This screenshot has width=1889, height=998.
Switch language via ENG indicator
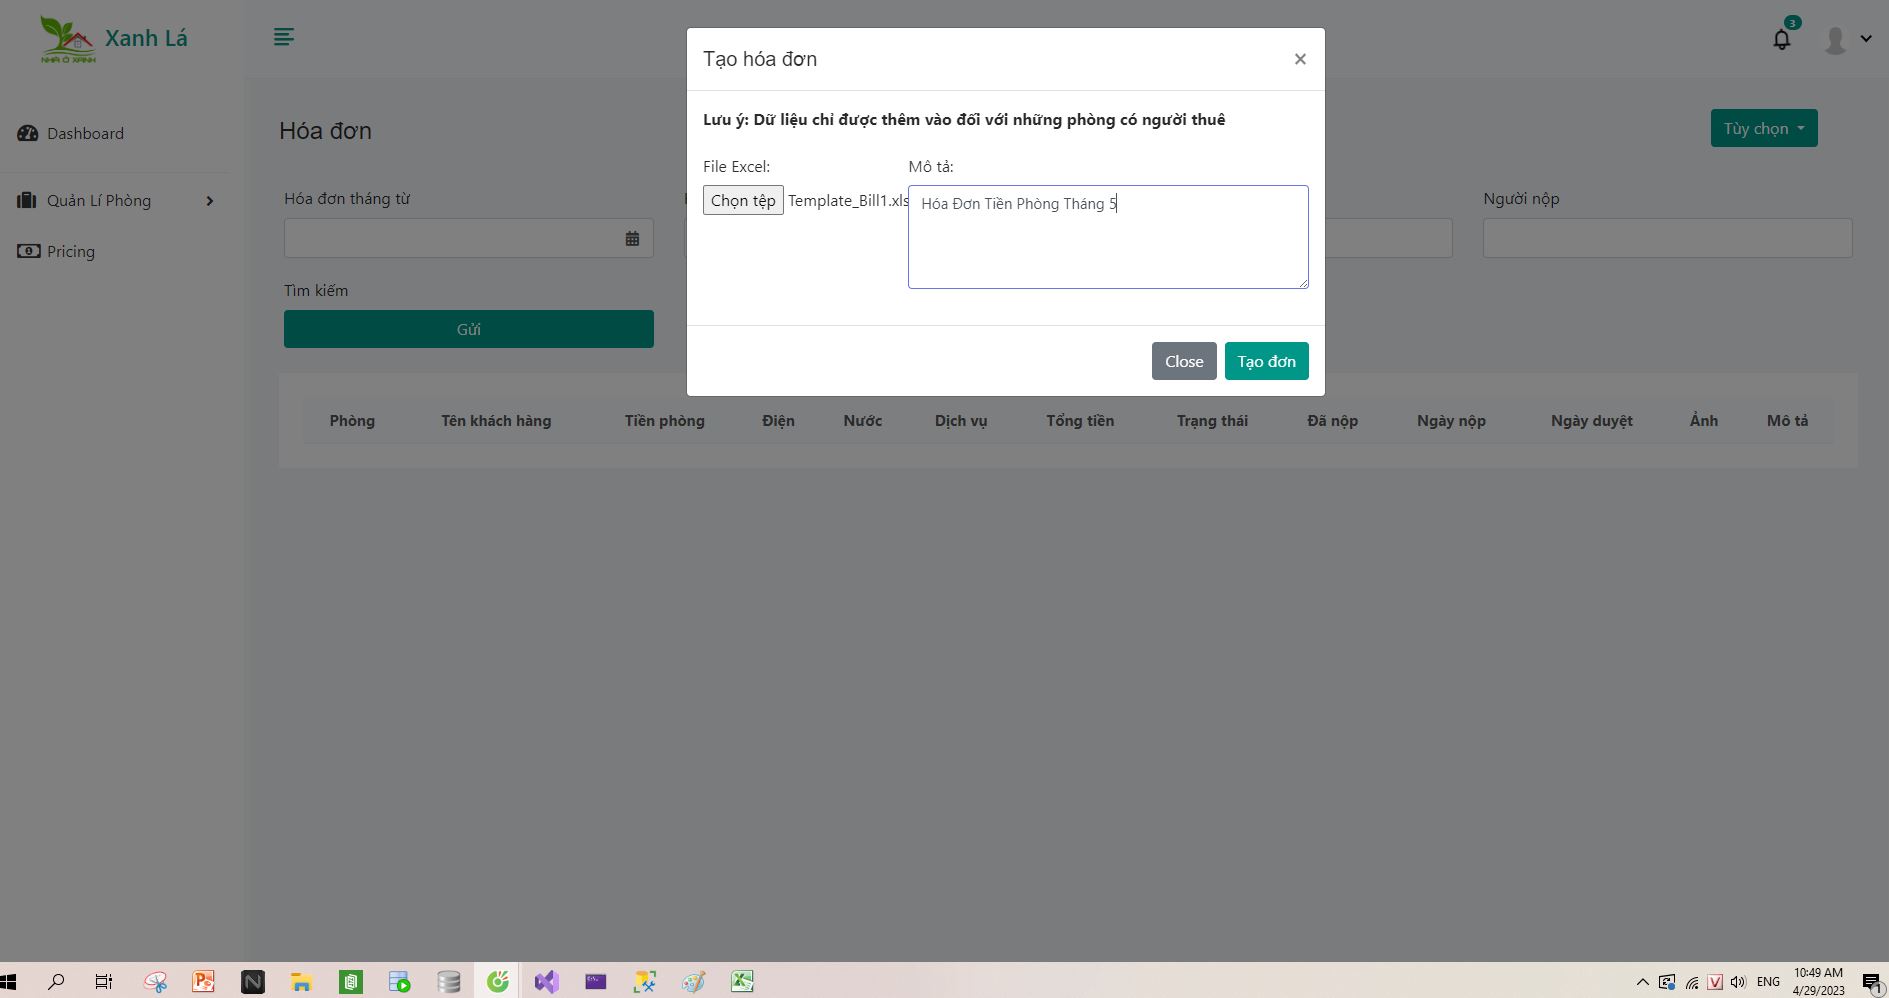[1768, 982]
